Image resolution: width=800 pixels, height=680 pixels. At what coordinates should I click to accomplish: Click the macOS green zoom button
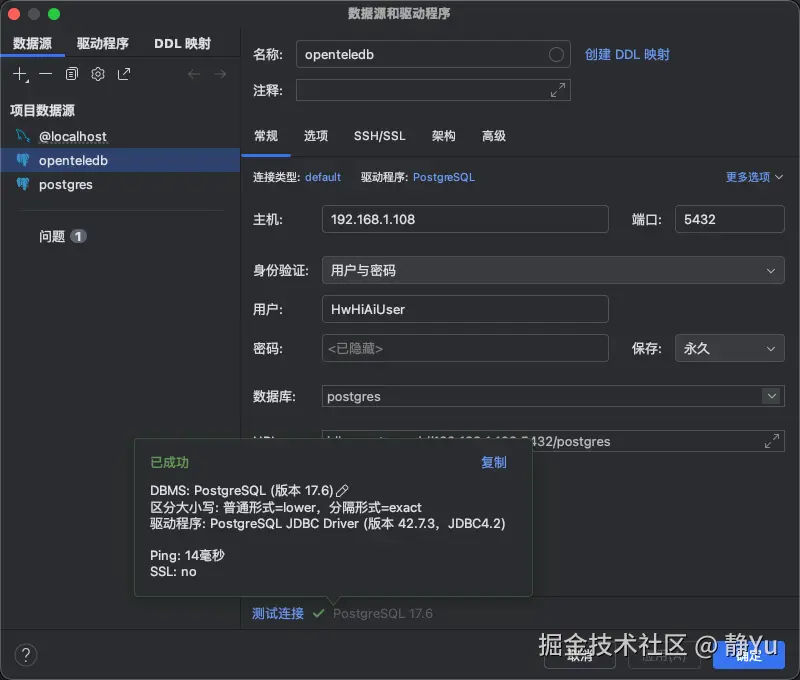coord(54,14)
